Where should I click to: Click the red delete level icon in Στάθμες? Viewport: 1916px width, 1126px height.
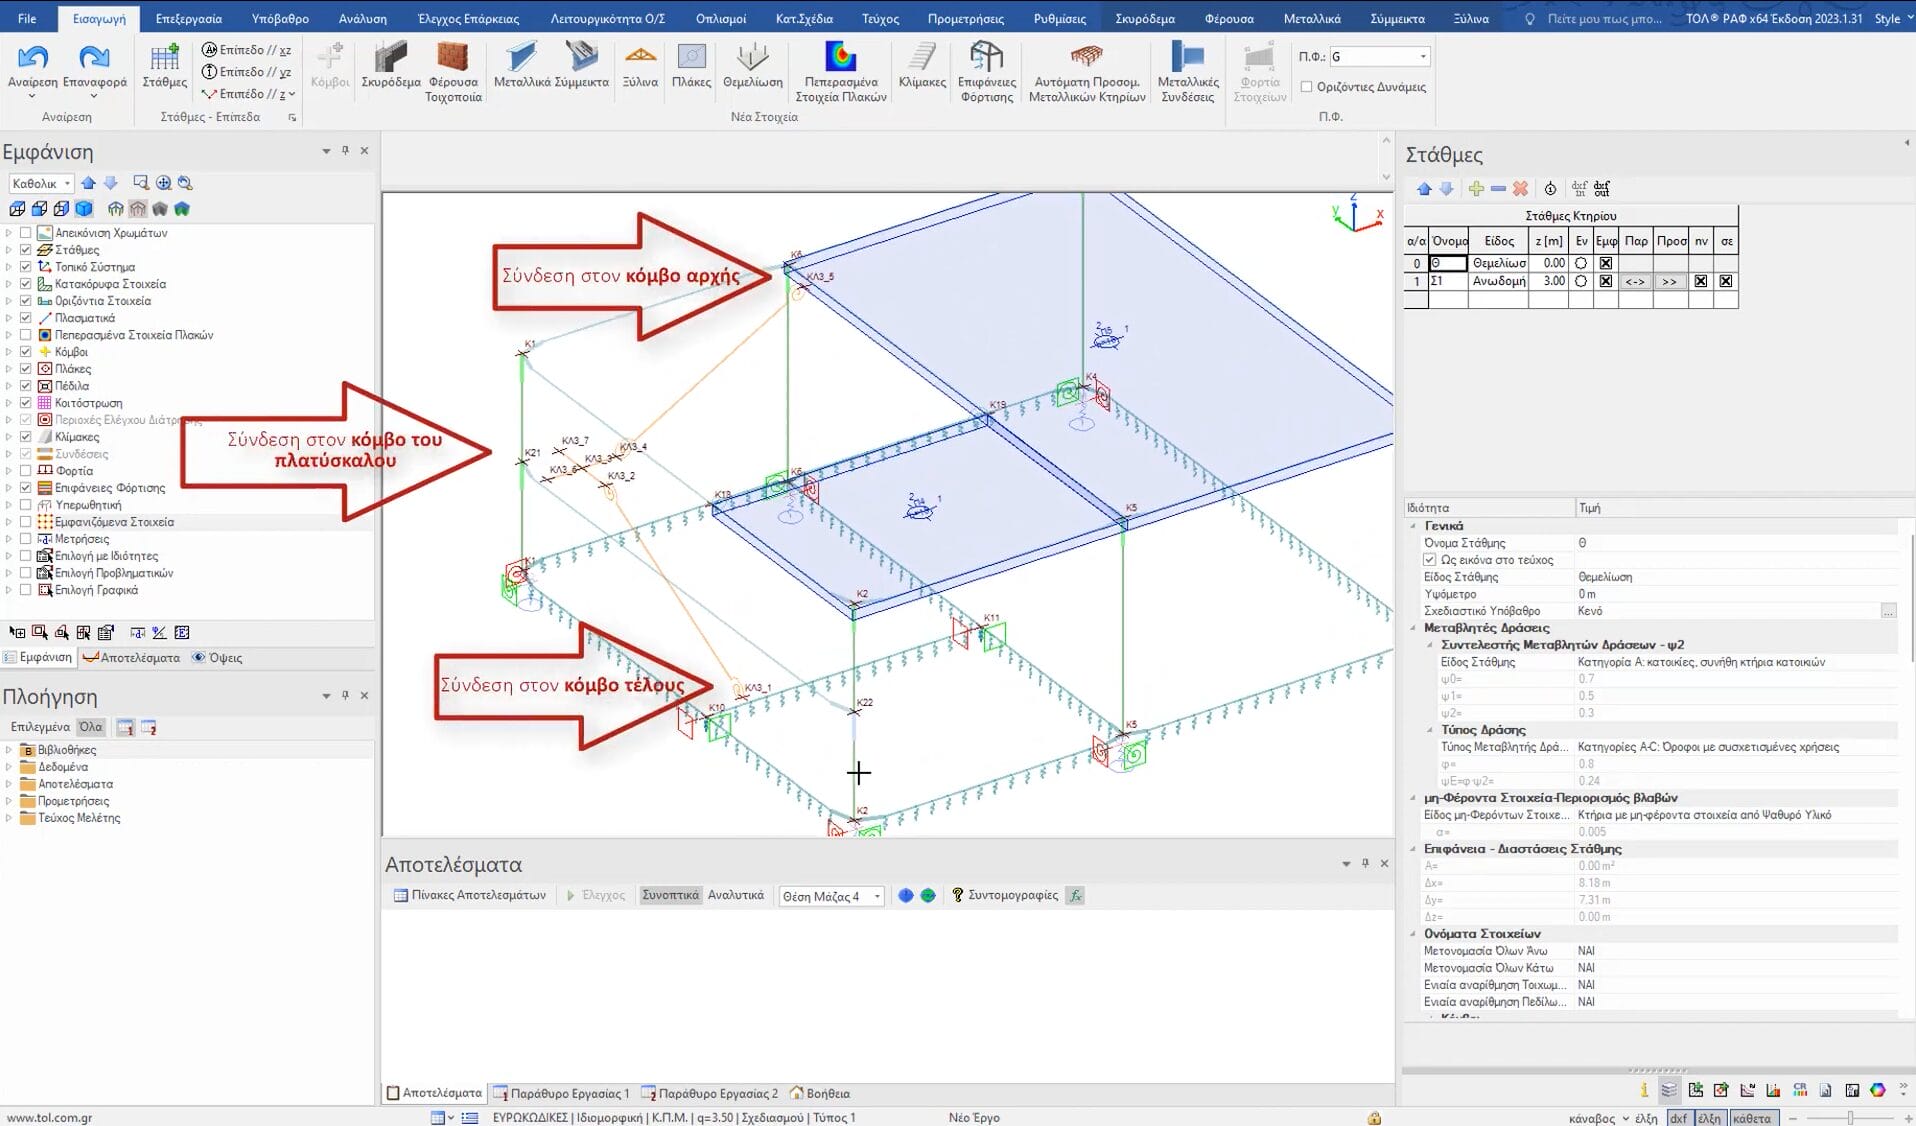(x=1520, y=189)
